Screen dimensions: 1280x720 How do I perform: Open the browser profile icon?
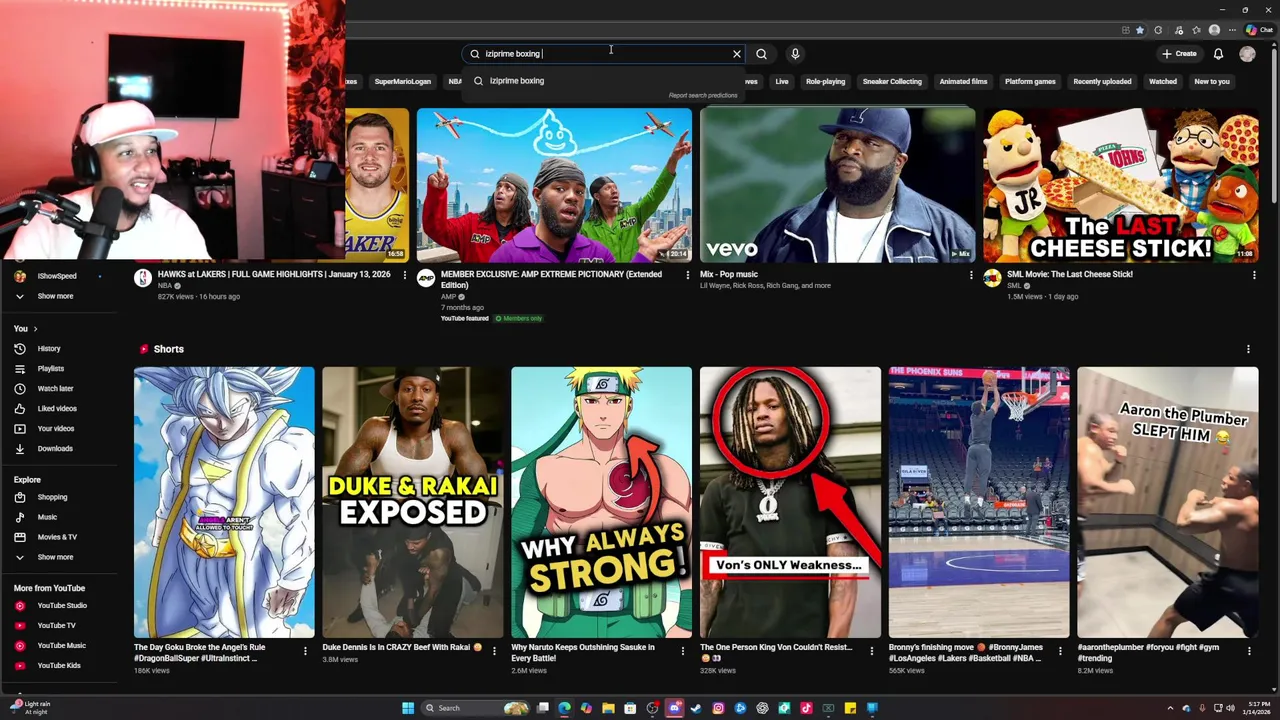pyautogui.click(x=1214, y=30)
